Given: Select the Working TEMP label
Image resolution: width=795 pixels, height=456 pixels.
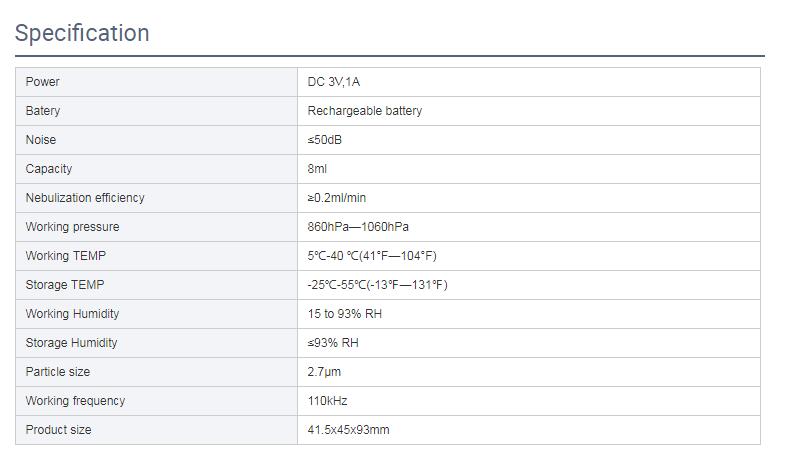Looking at the screenshot, I should pyautogui.click(x=62, y=256).
